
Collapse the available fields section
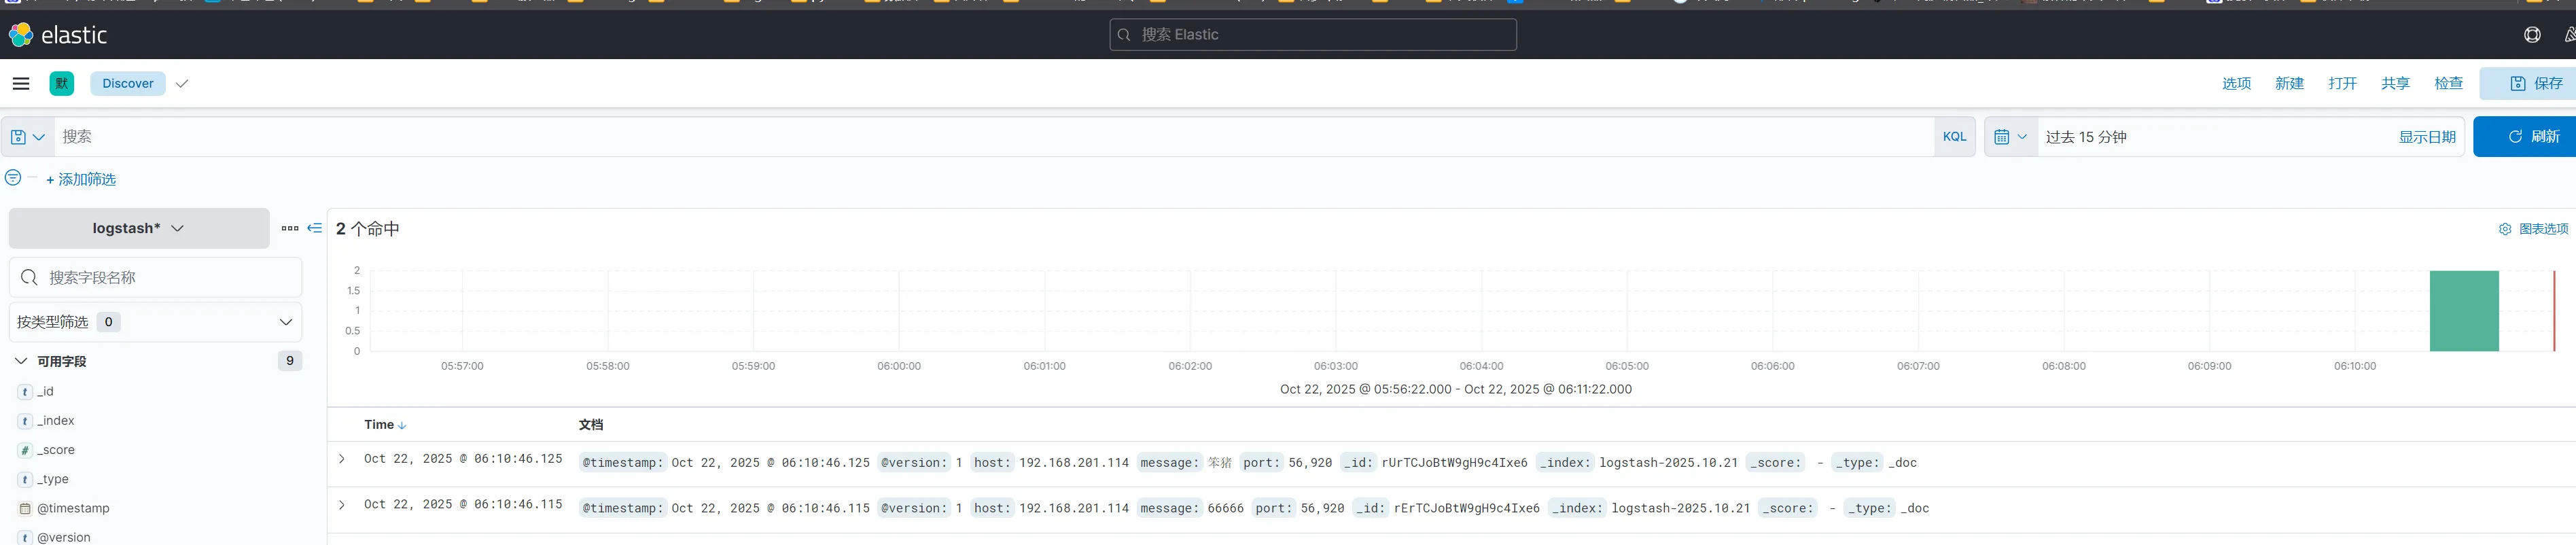tap(21, 361)
